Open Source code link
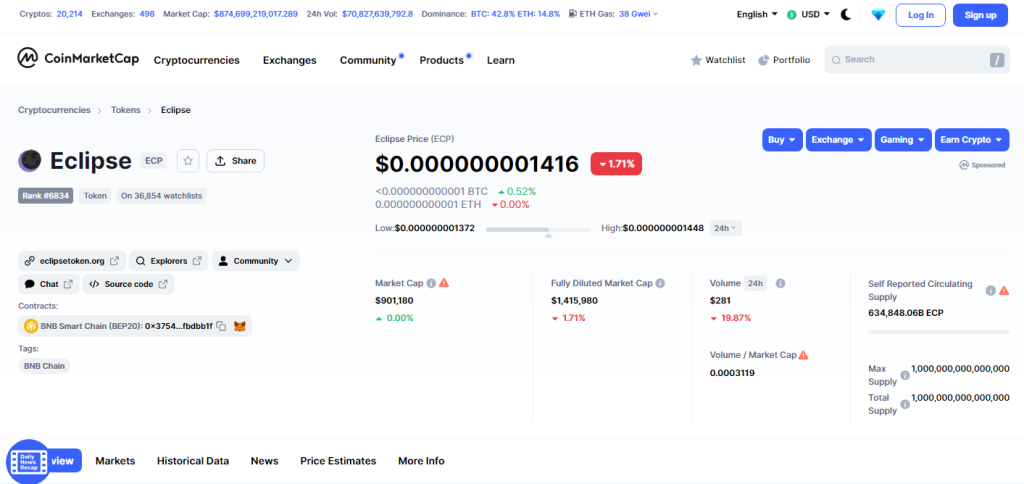 pyautogui.click(x=129, y=284)
